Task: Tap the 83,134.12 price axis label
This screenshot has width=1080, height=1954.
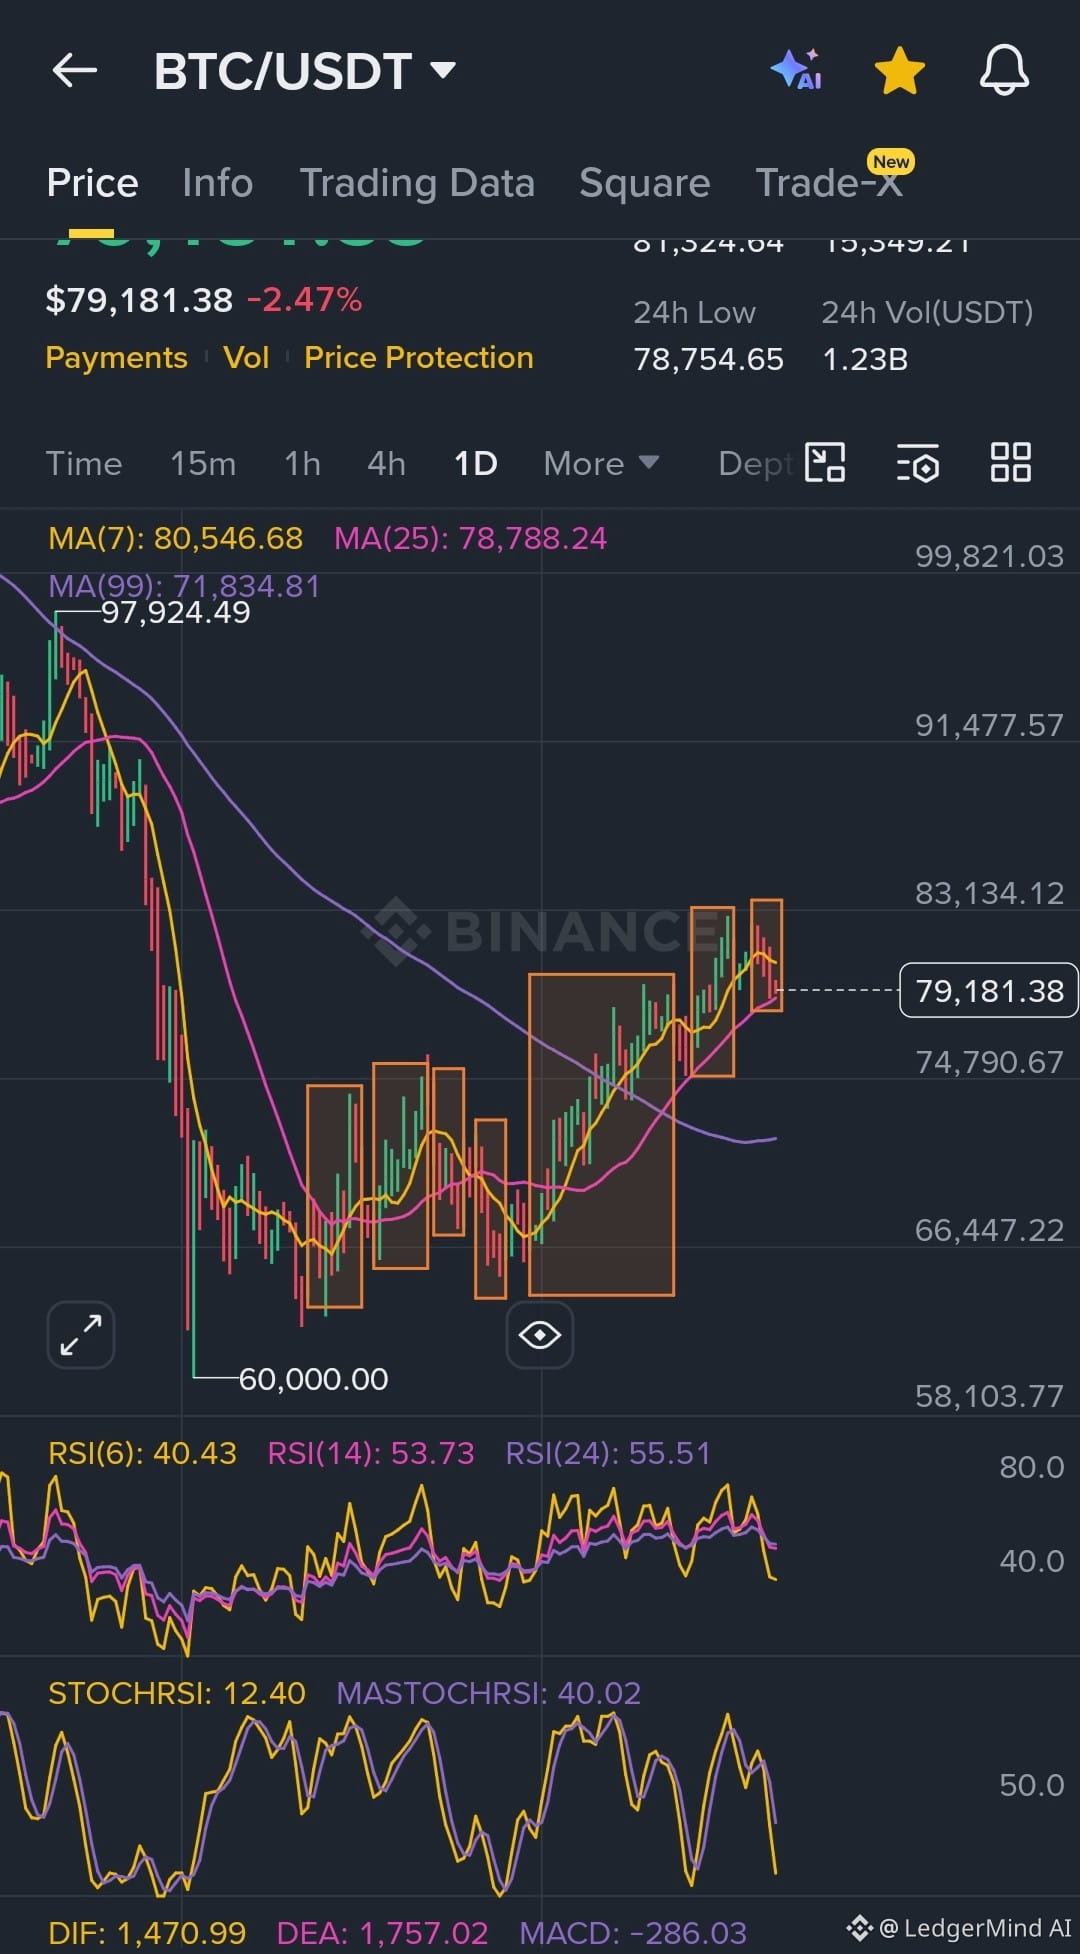Action: [990, 893]
